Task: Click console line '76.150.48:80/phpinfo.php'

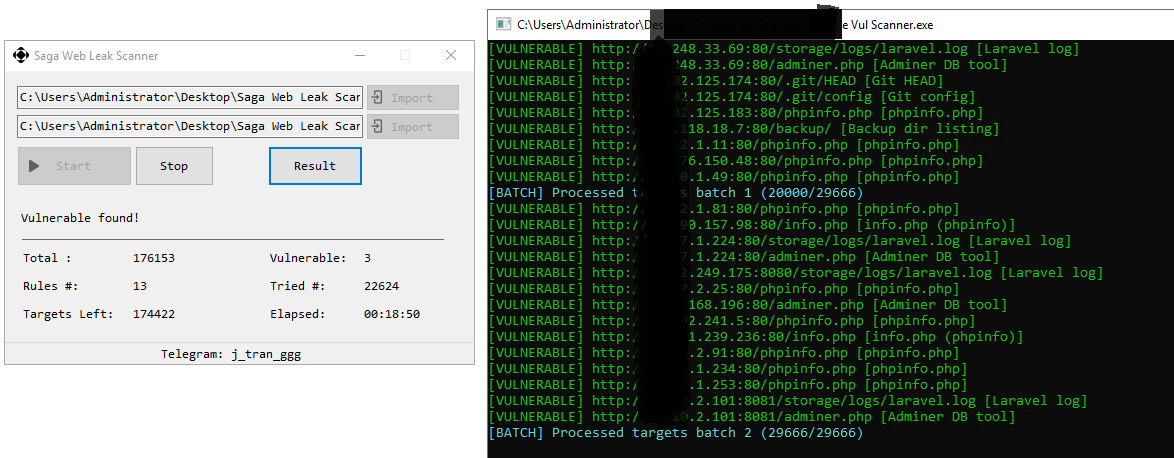Action: tap(736, 161)
